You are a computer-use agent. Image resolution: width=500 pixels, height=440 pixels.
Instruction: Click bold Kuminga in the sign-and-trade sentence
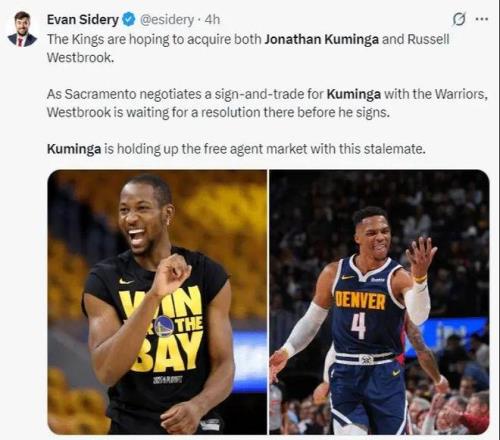click(354, 94)
